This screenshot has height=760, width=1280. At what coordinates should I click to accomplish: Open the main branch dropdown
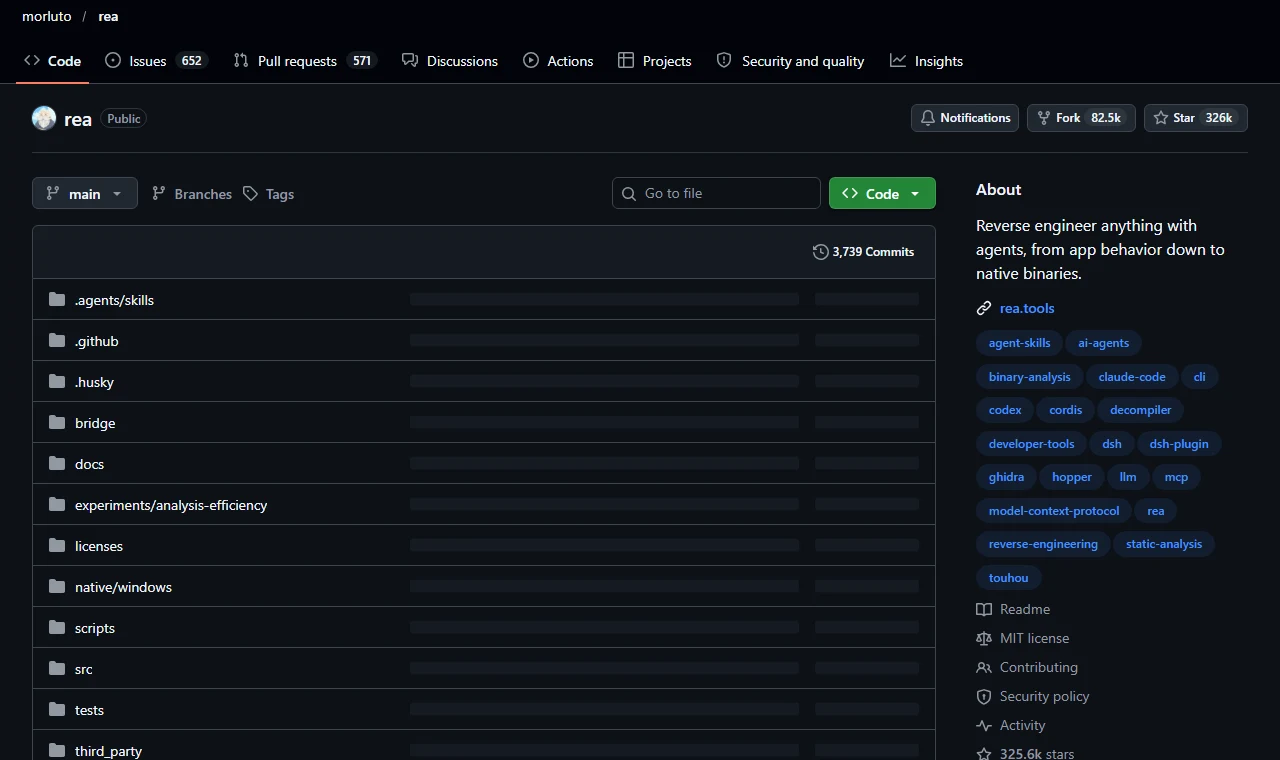[x=84, y=193]
